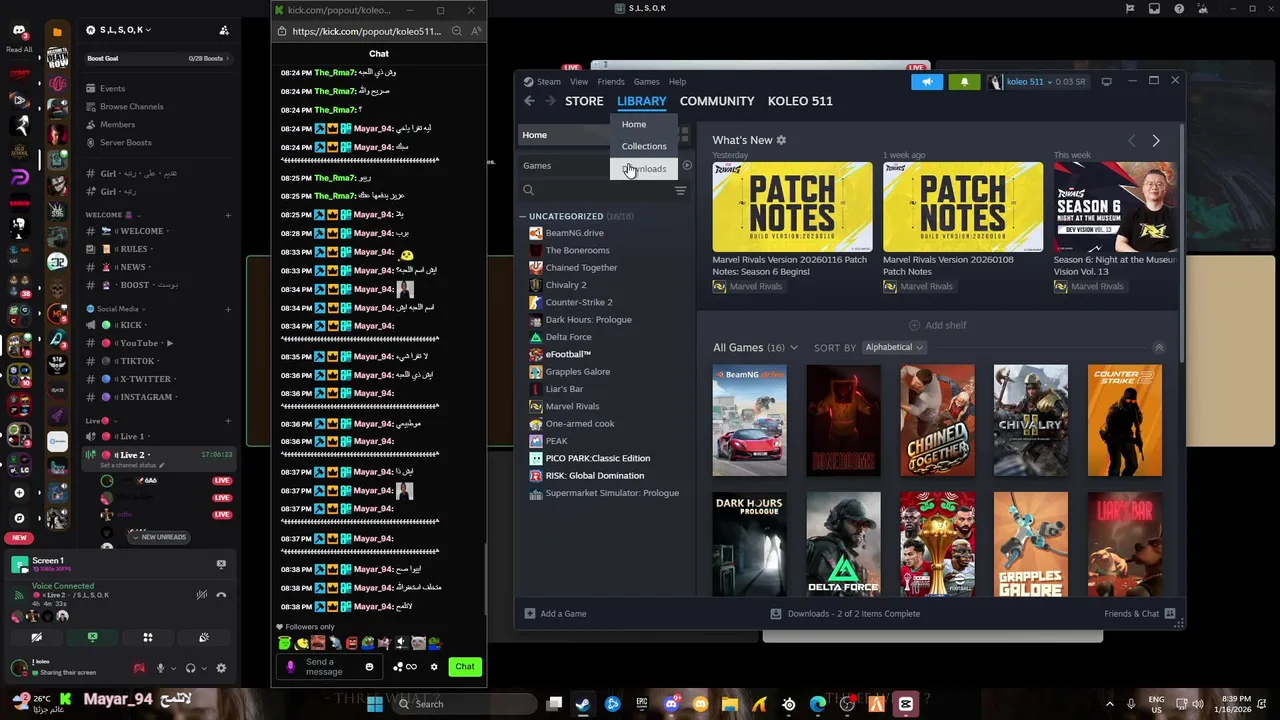Open File Explorer from taskbar
The height and width of the screenshot is (720, 1280).
730,704
